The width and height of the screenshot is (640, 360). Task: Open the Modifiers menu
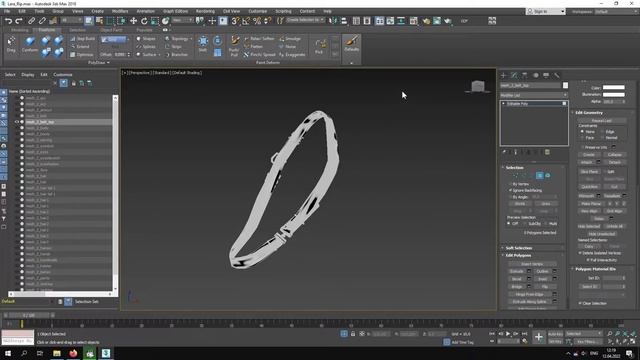click(x=120, y=11)
